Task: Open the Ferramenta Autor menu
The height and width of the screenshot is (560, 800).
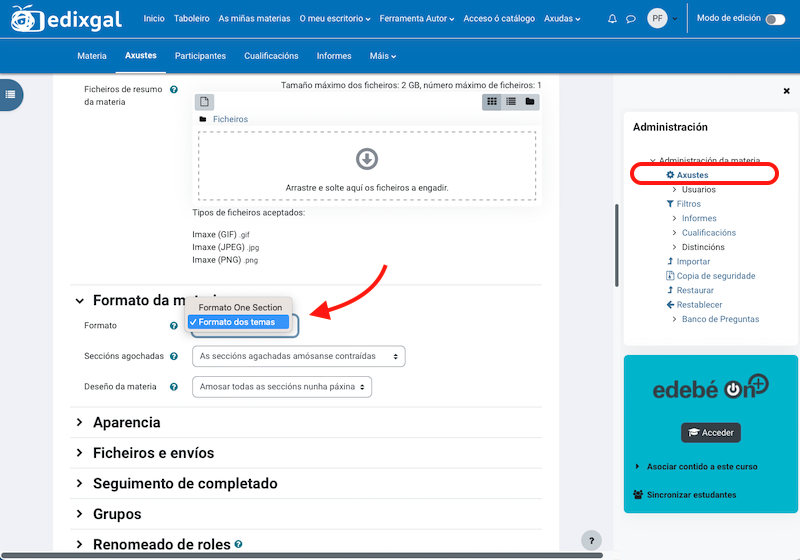Action: (416, 18)
